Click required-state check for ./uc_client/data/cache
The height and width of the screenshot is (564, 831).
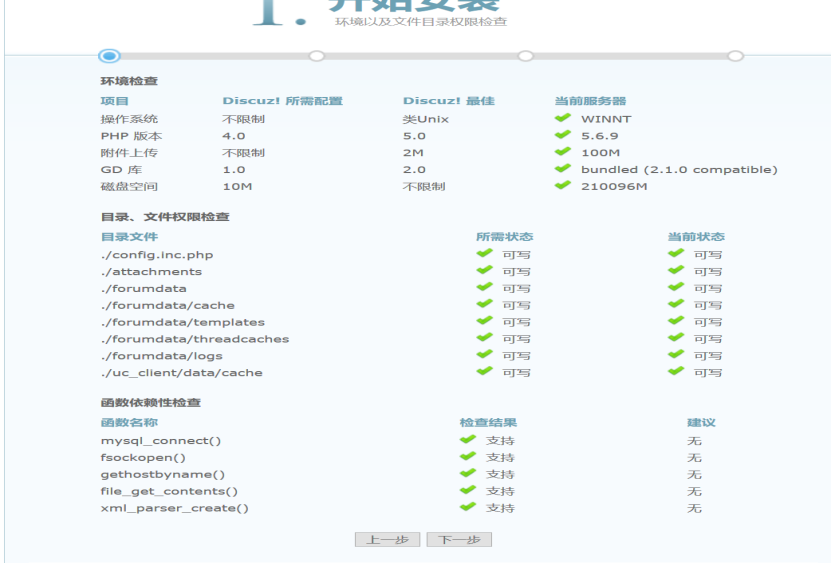[484, 372]
